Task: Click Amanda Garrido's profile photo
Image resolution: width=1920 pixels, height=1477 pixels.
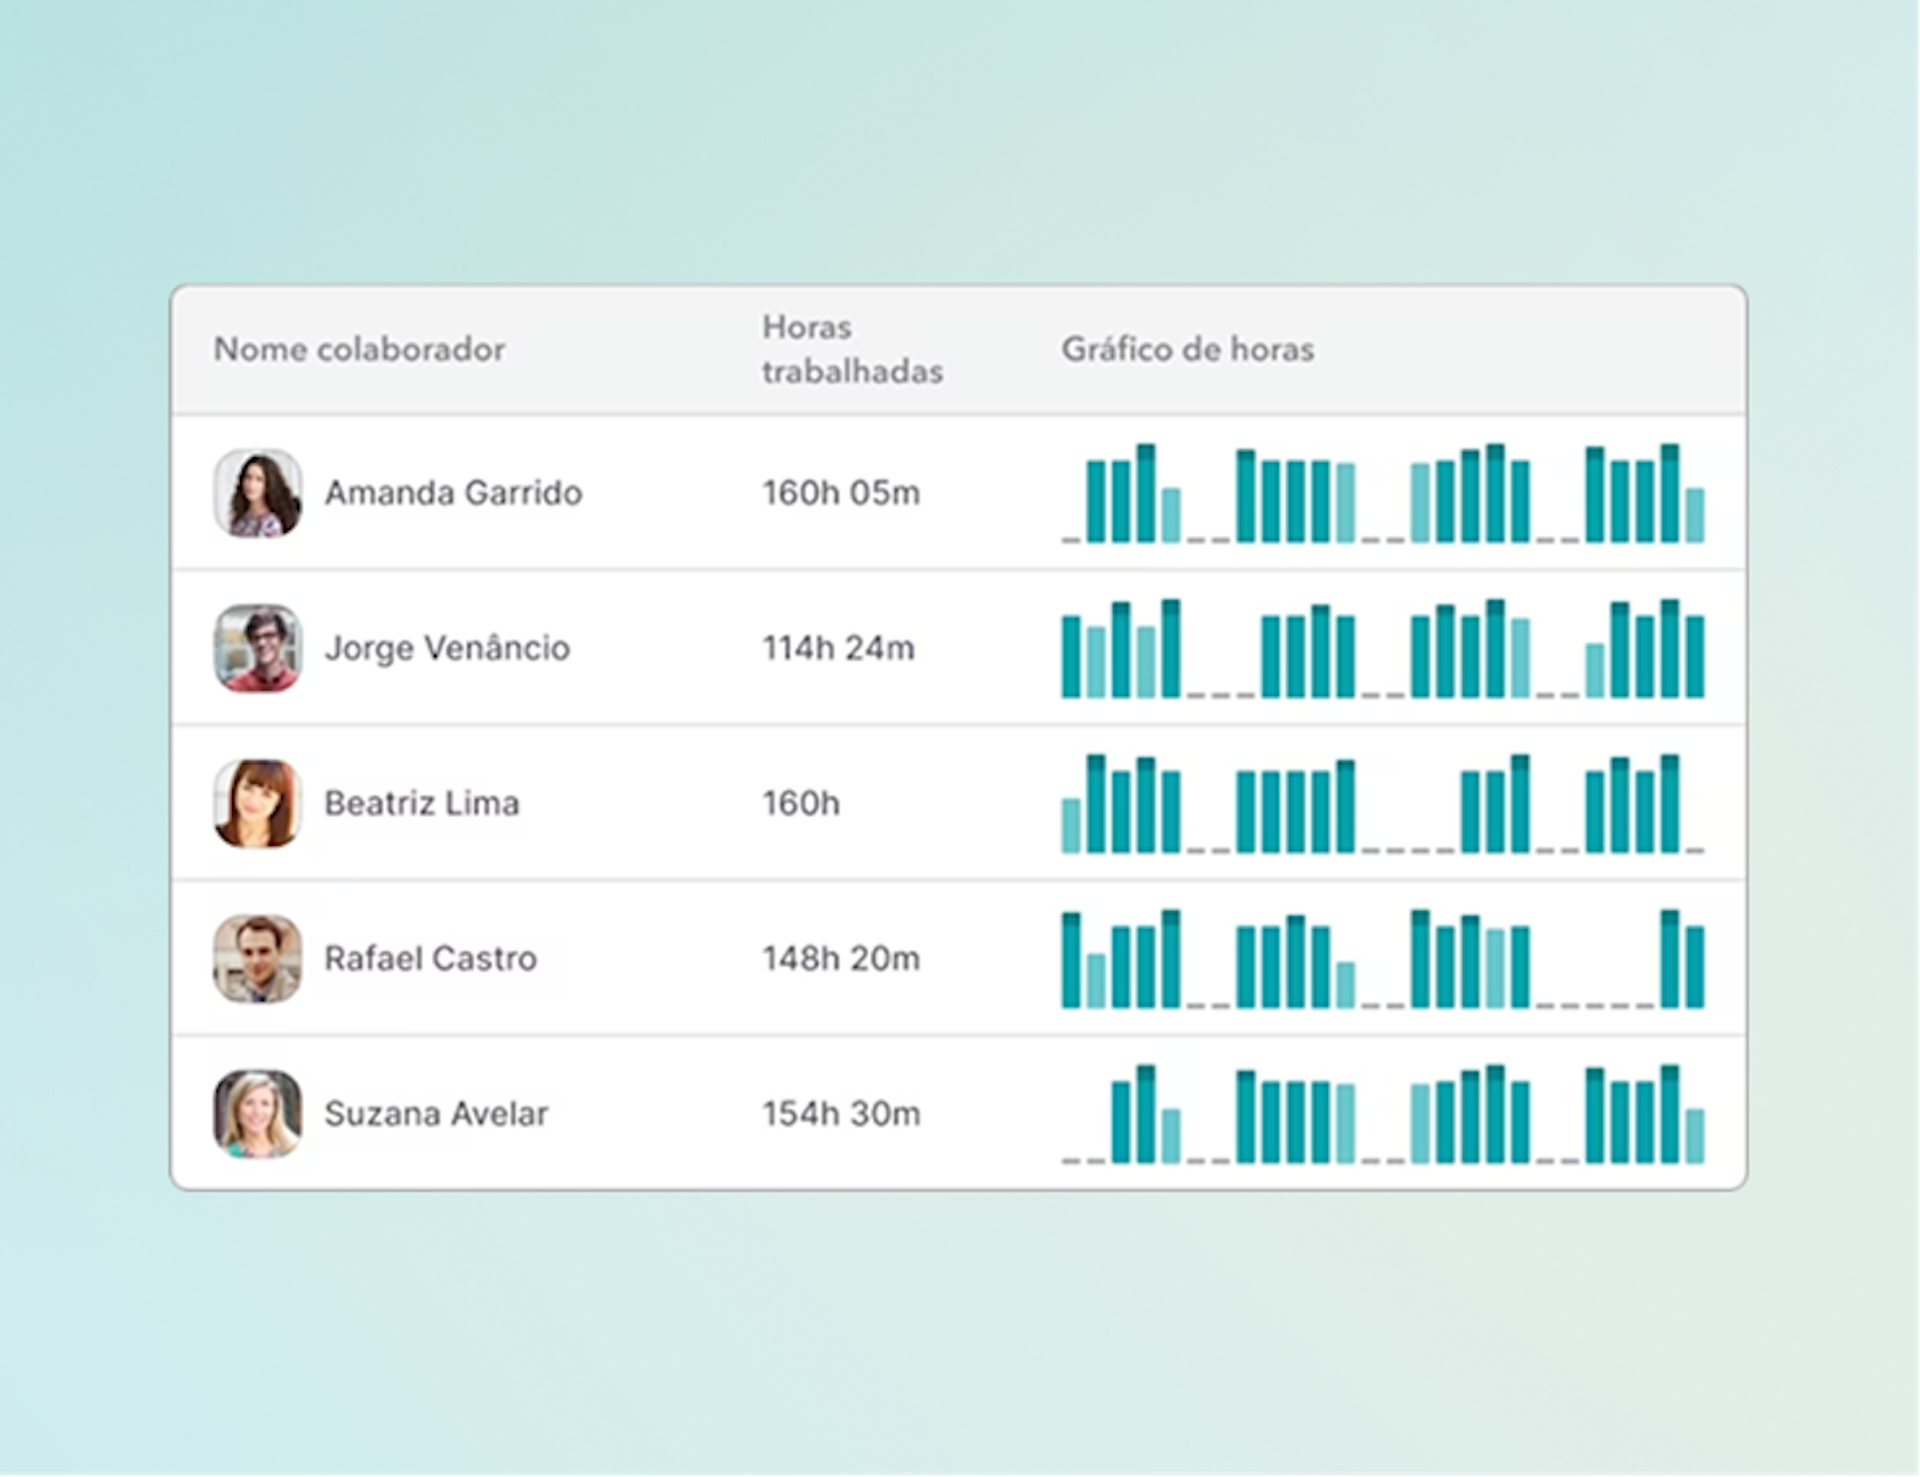Action: 258,493
